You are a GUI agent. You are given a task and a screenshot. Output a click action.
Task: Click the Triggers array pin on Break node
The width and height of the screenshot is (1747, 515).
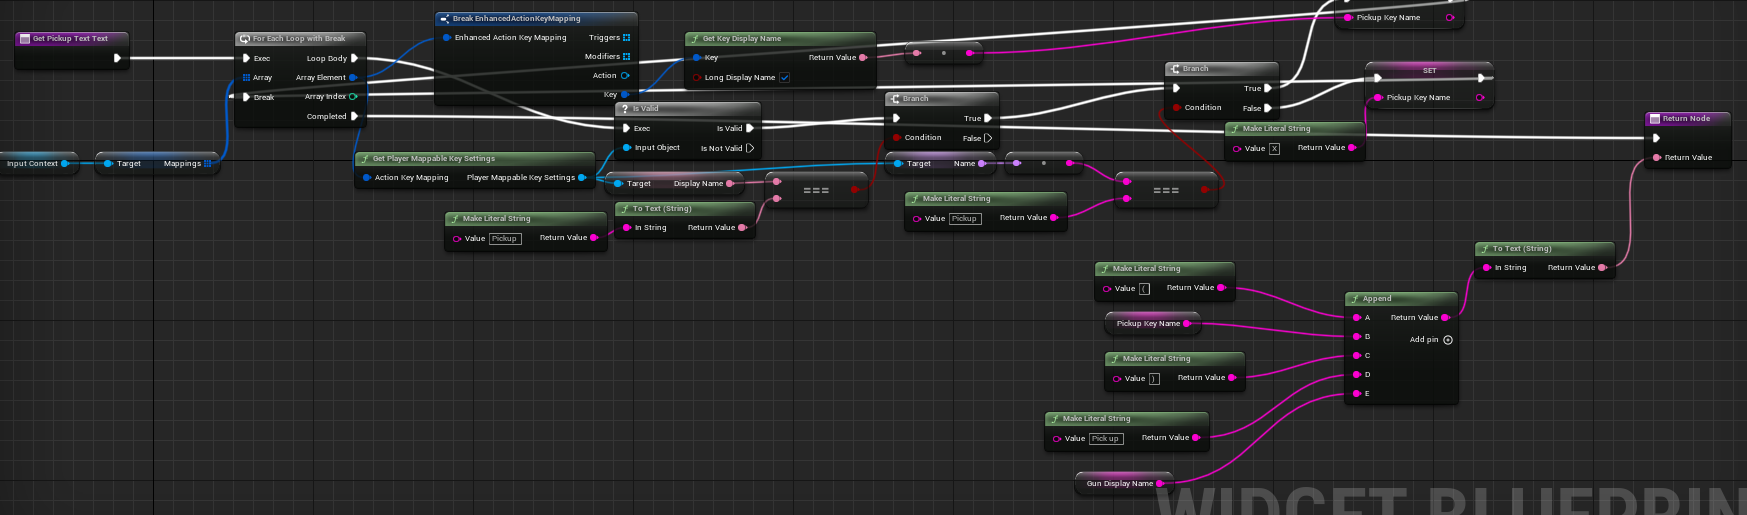coord(626,38)
